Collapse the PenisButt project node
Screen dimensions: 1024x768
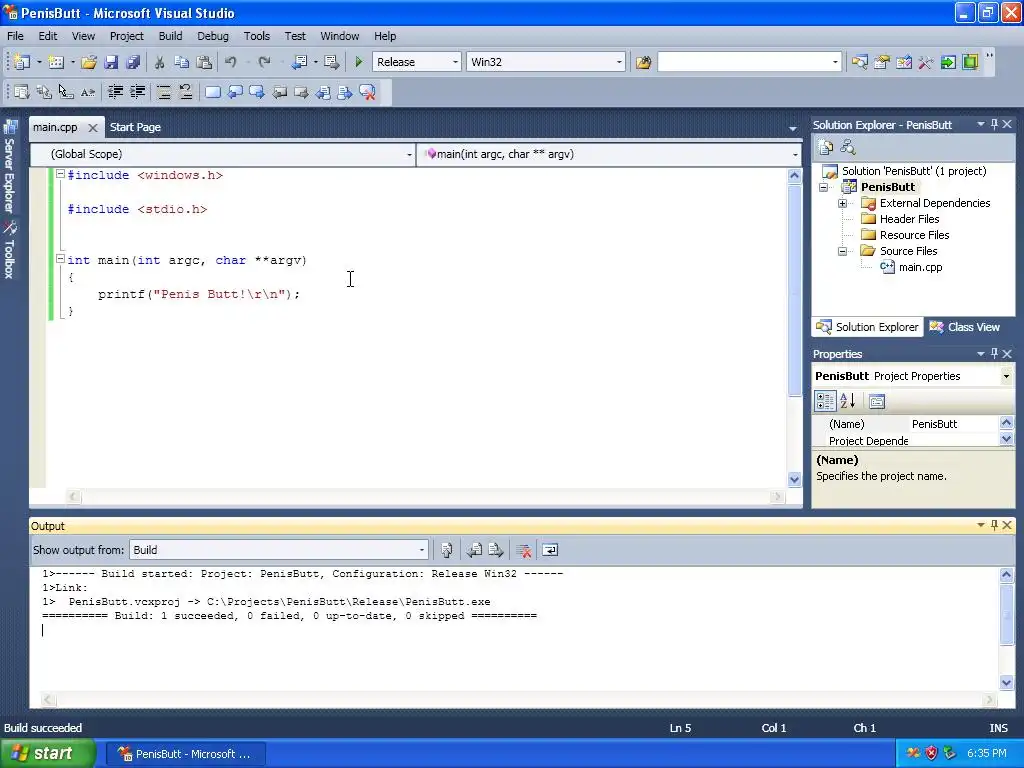(824, 187)
